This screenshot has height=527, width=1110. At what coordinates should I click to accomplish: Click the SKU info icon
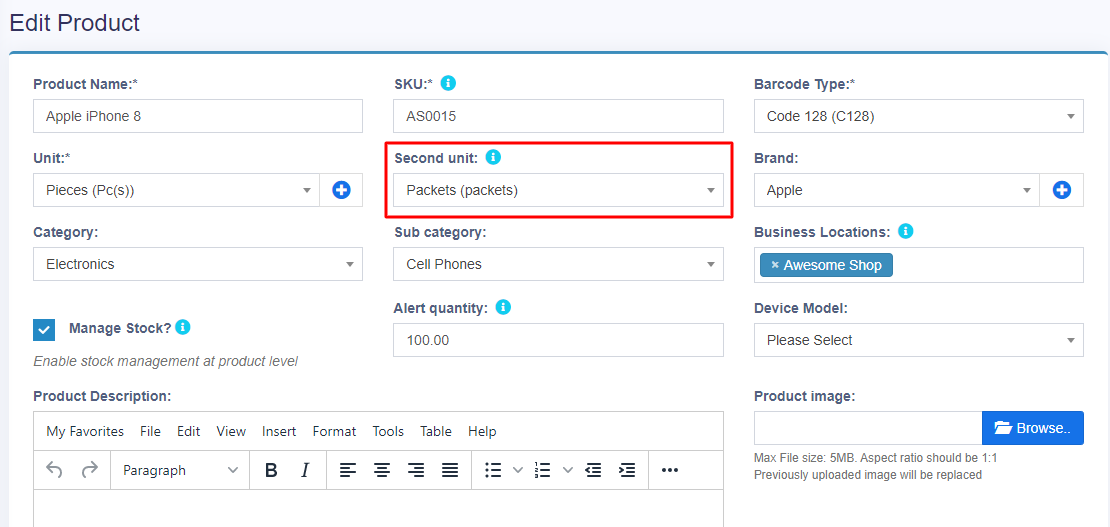448,83
